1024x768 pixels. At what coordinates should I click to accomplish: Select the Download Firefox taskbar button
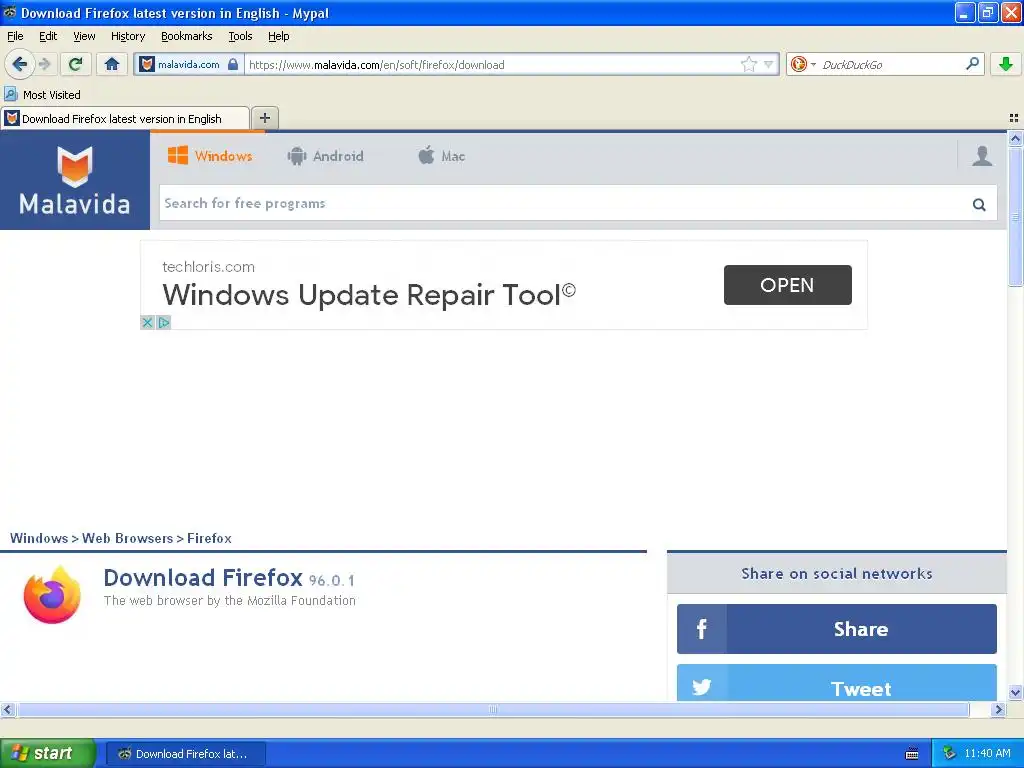pyautogui.click(x=185, y=754)
